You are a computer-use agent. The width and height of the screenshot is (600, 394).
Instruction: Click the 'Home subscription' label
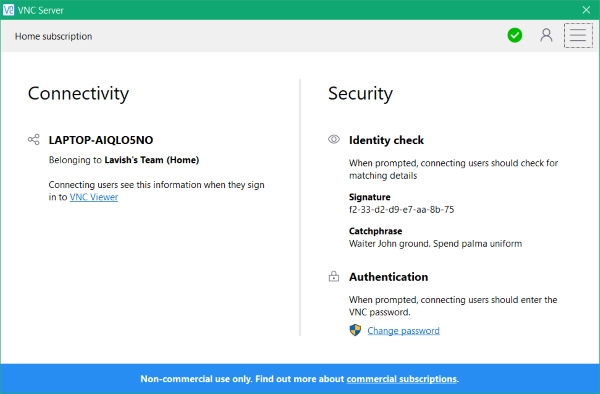(x=54, y=36)
